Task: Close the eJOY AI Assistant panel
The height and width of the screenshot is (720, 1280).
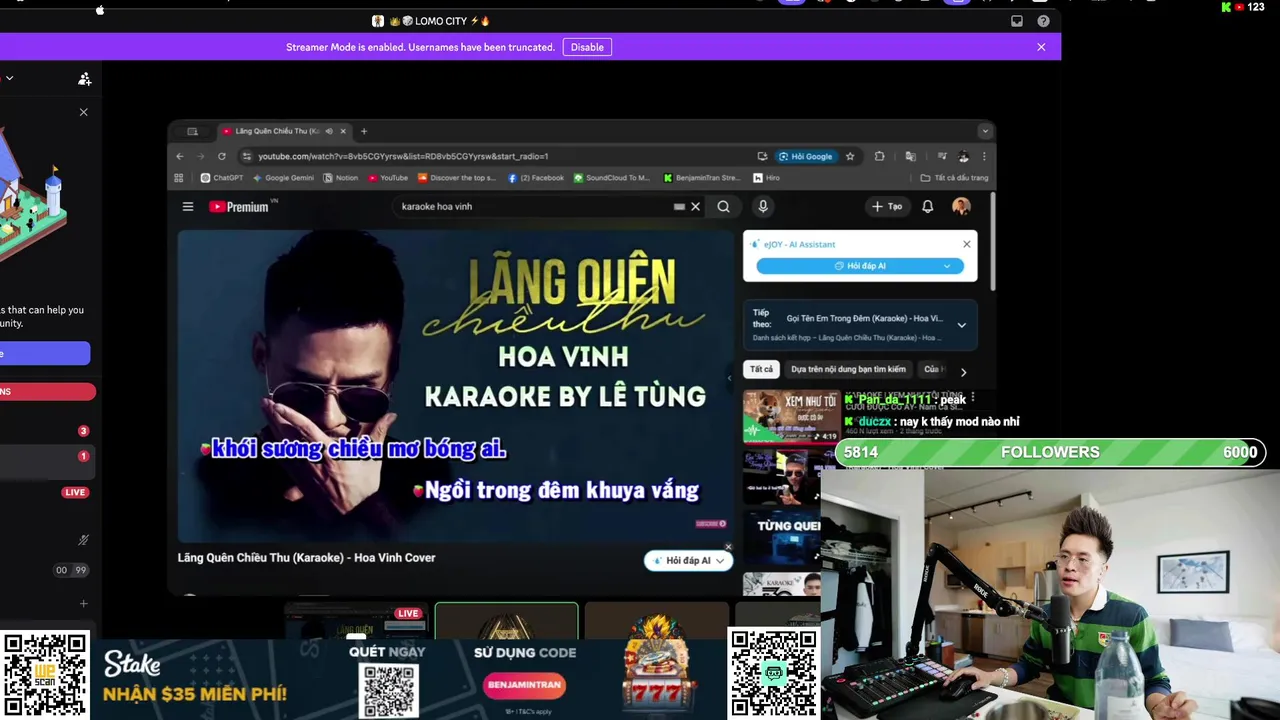Action: pos(966,244)
